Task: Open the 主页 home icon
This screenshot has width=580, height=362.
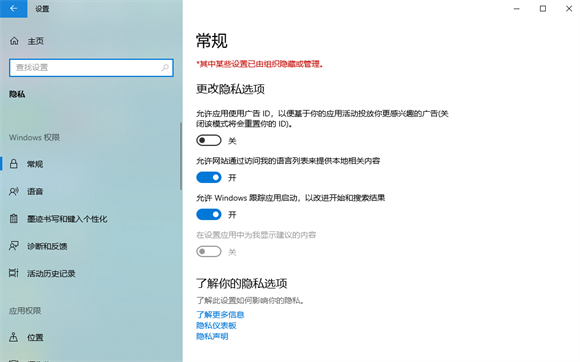Action: [14, 41]
